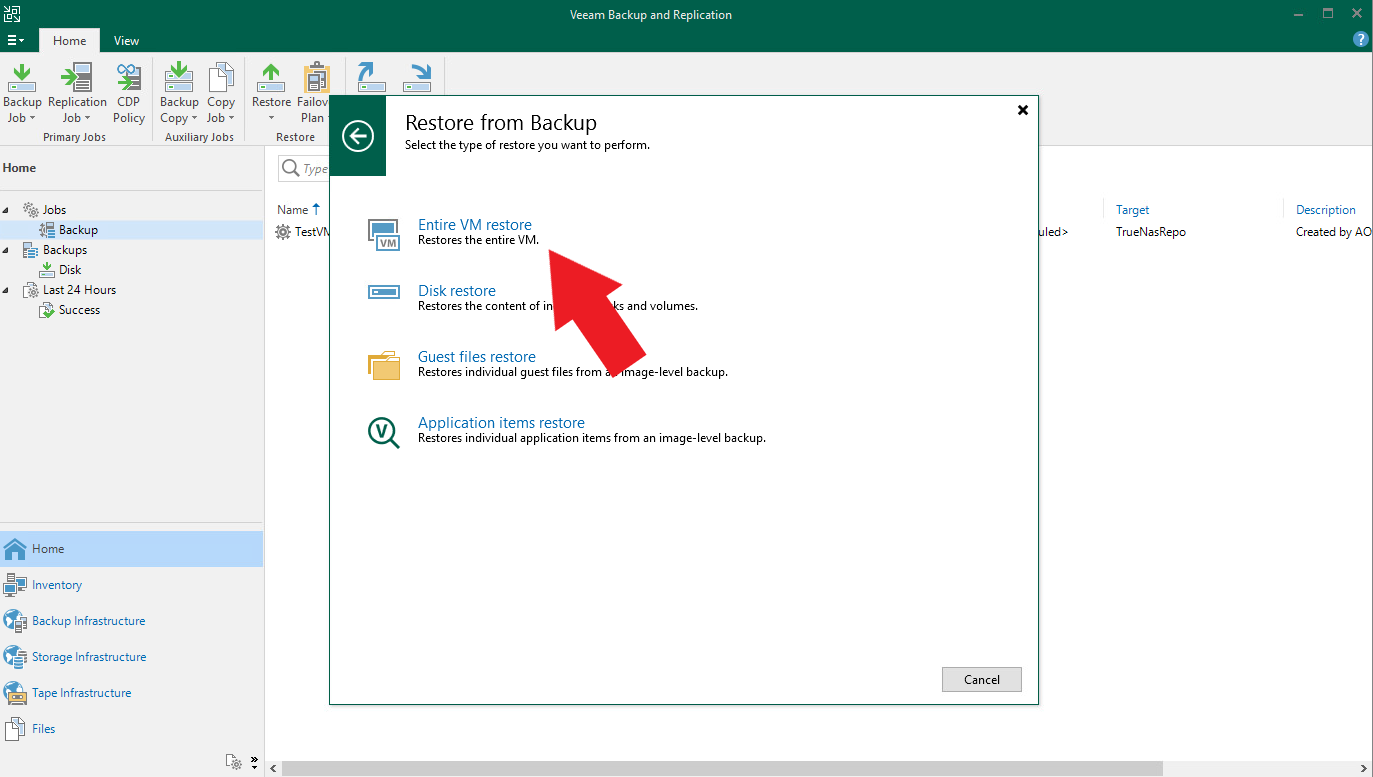Click the TrueNasRepo target cell
Image resolution: width=1373 pixels, height=777 pixels.
click(1151, 232)
